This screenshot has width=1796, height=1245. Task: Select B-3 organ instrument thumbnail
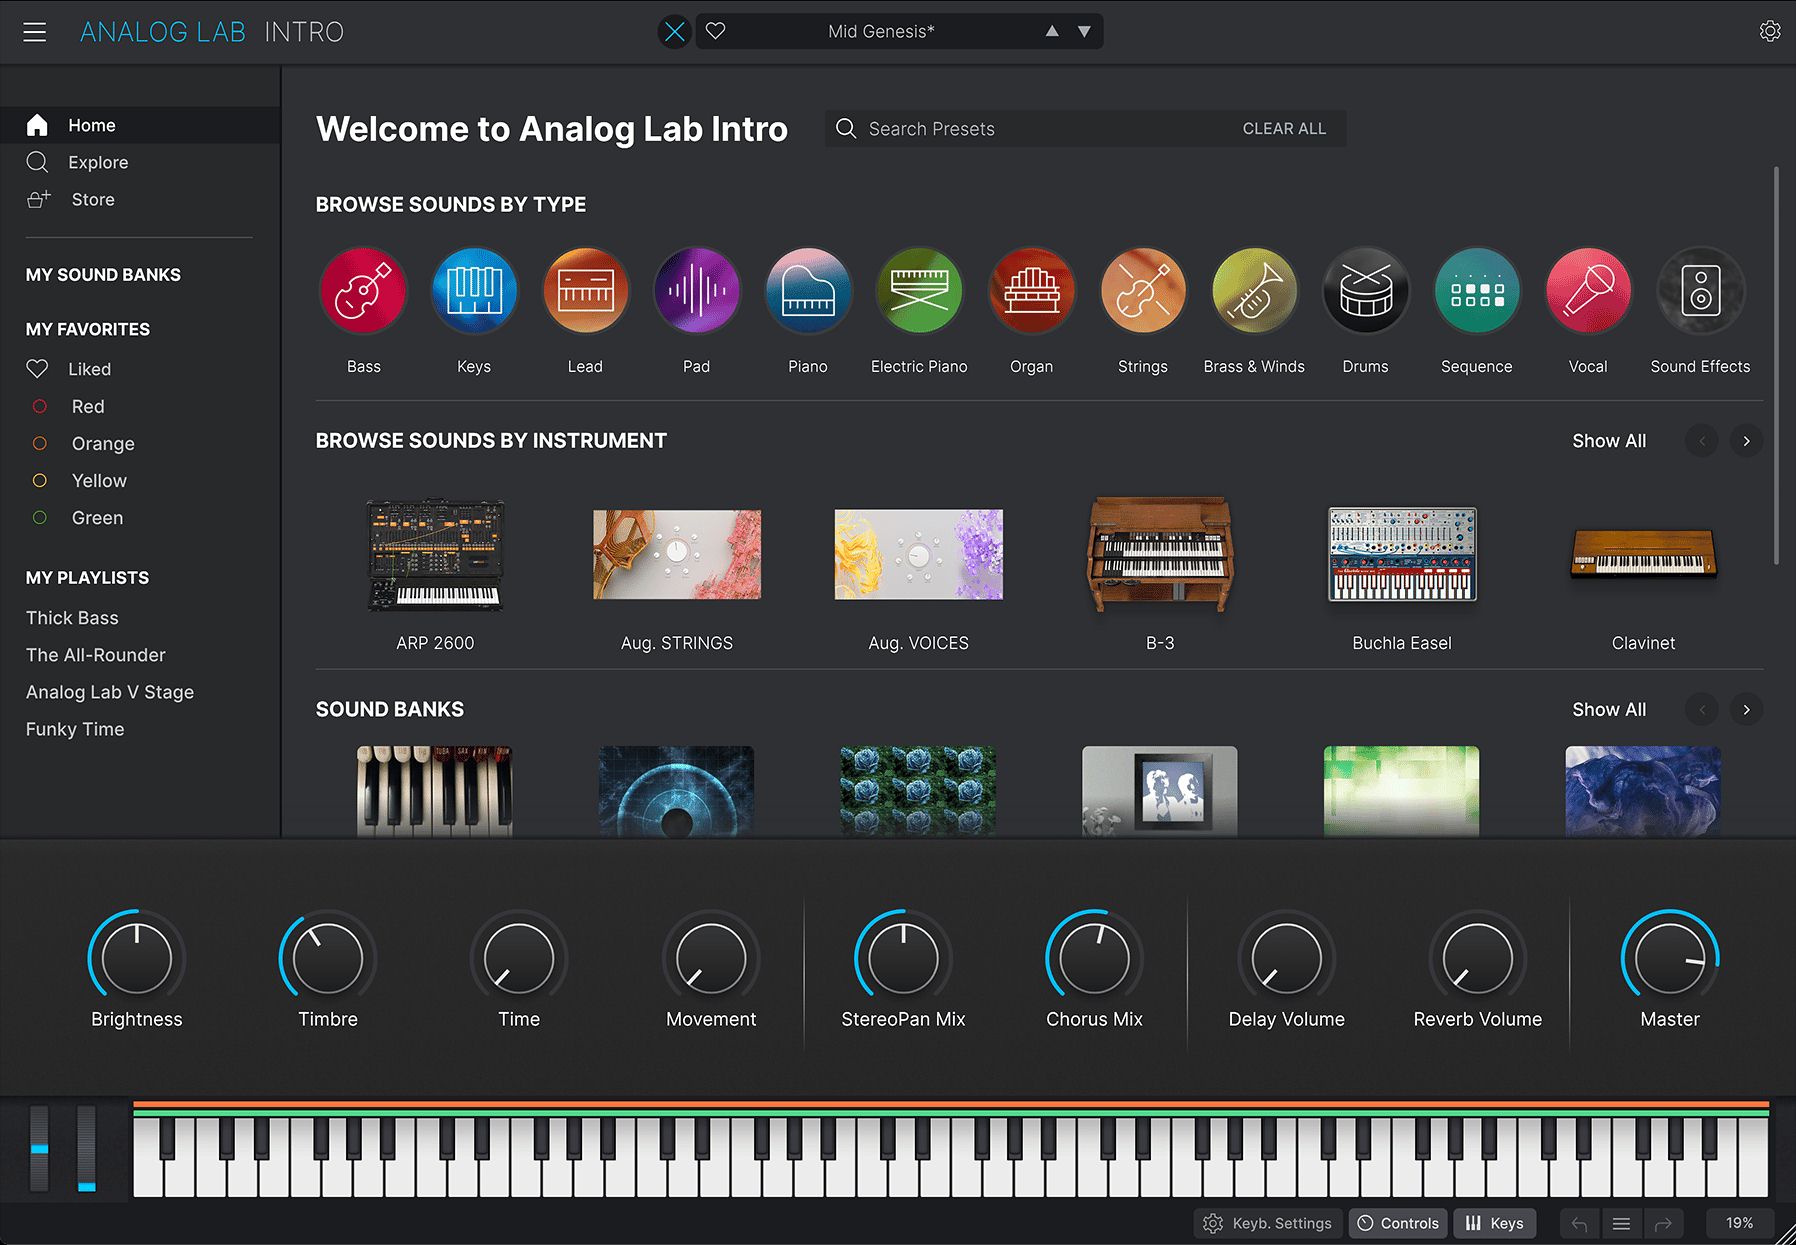point(1160,555)
